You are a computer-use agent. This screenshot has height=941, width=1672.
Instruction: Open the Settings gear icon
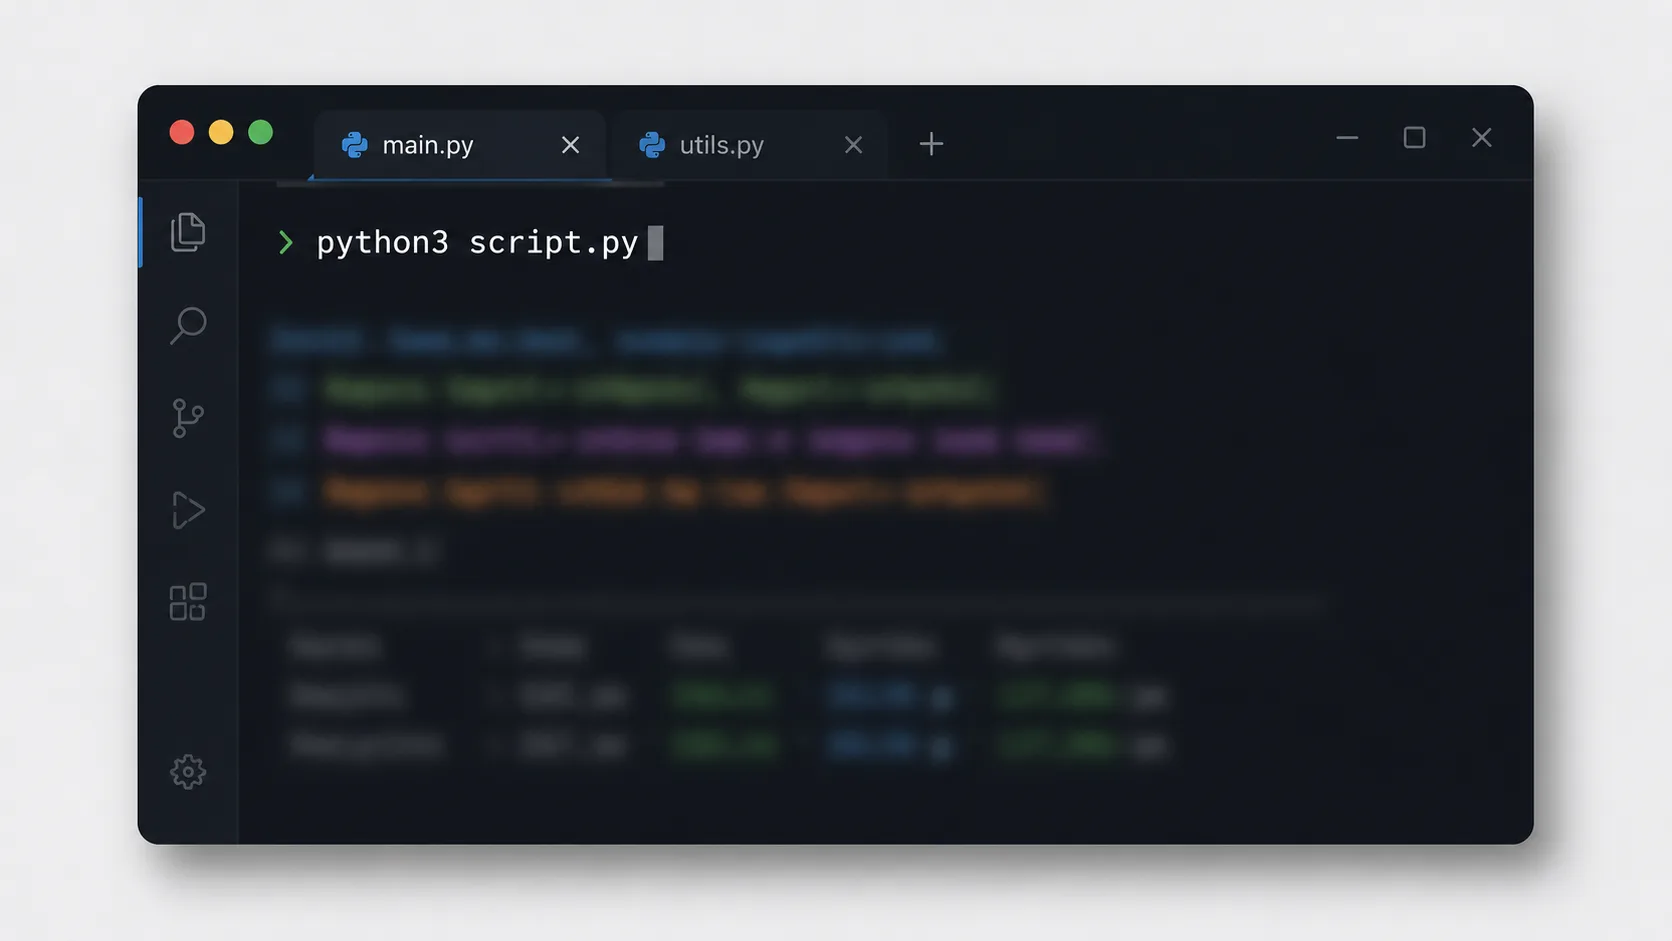(x=188, y=772)
